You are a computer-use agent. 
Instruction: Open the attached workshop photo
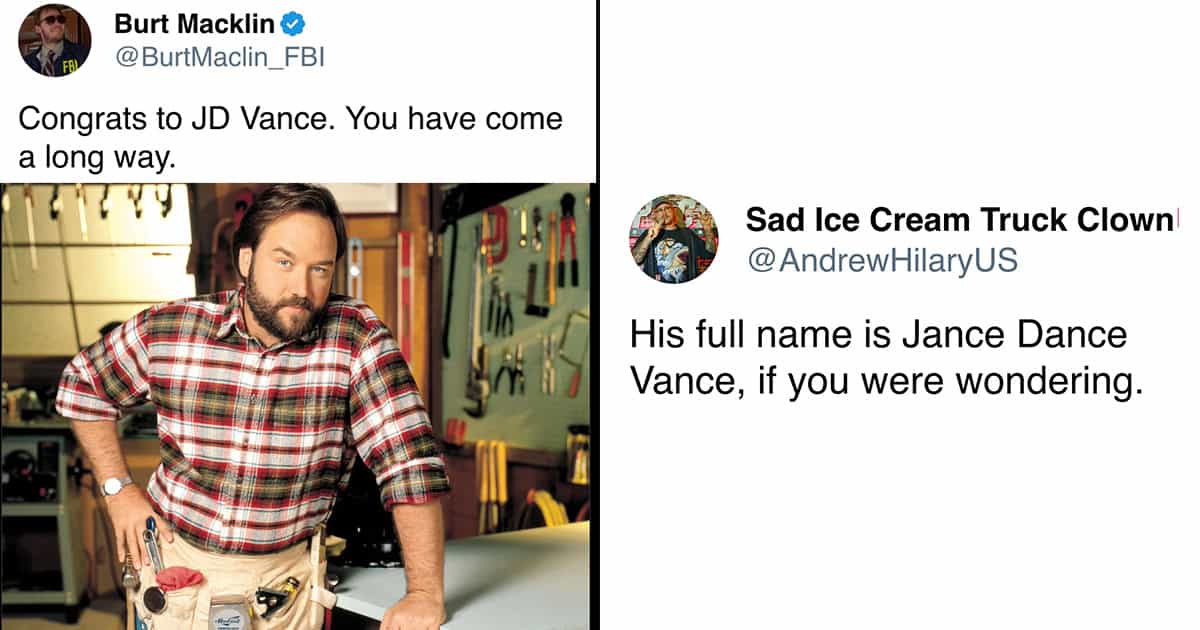pyautogui.click(x=295, y=406)
